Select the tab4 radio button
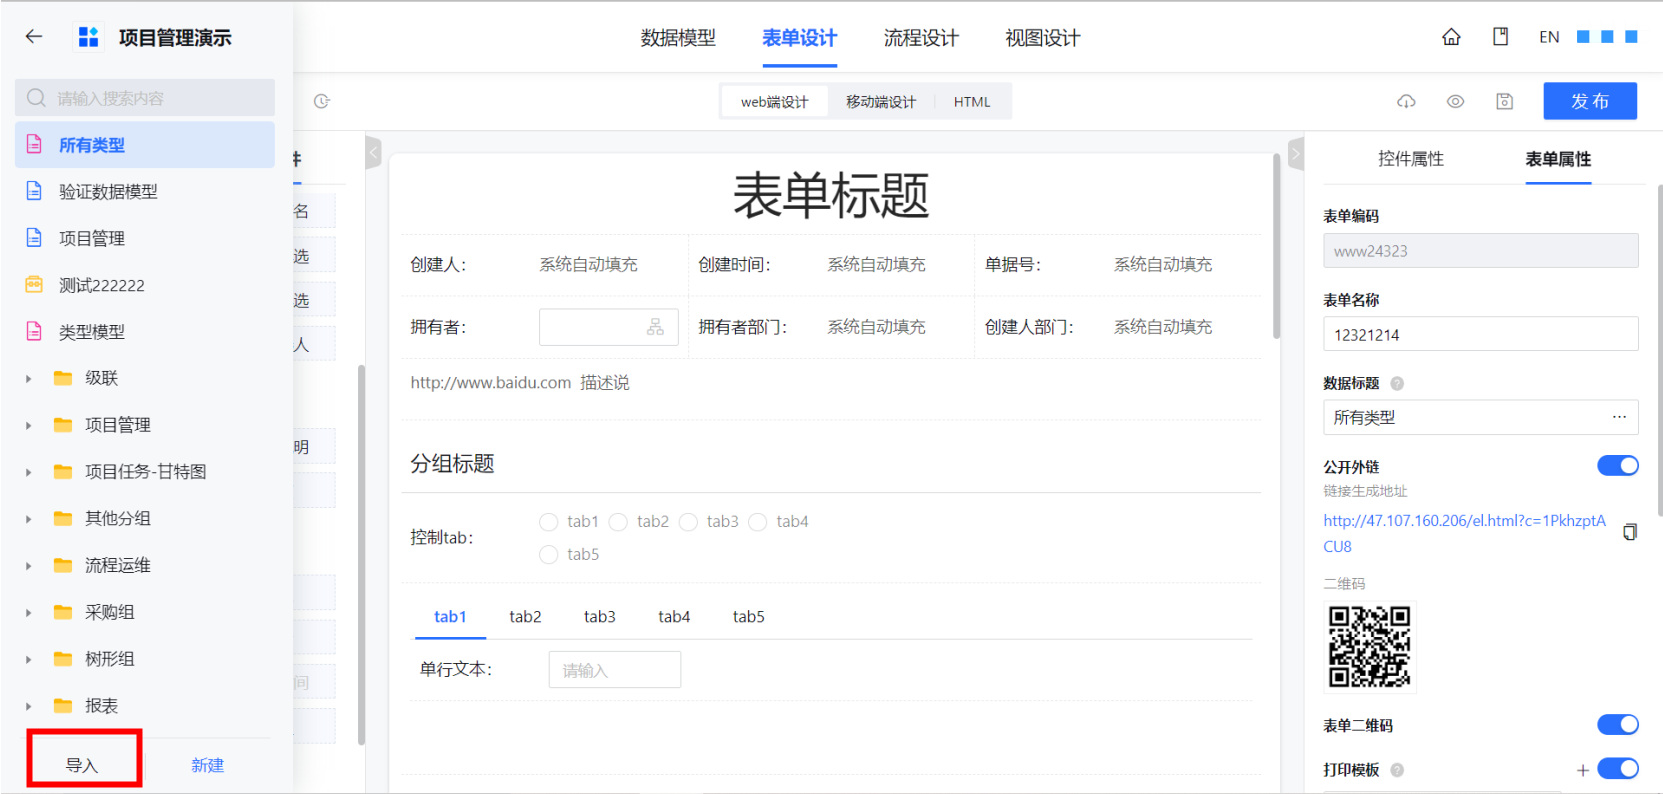1663x794 pixels. [x=758, y=522]
